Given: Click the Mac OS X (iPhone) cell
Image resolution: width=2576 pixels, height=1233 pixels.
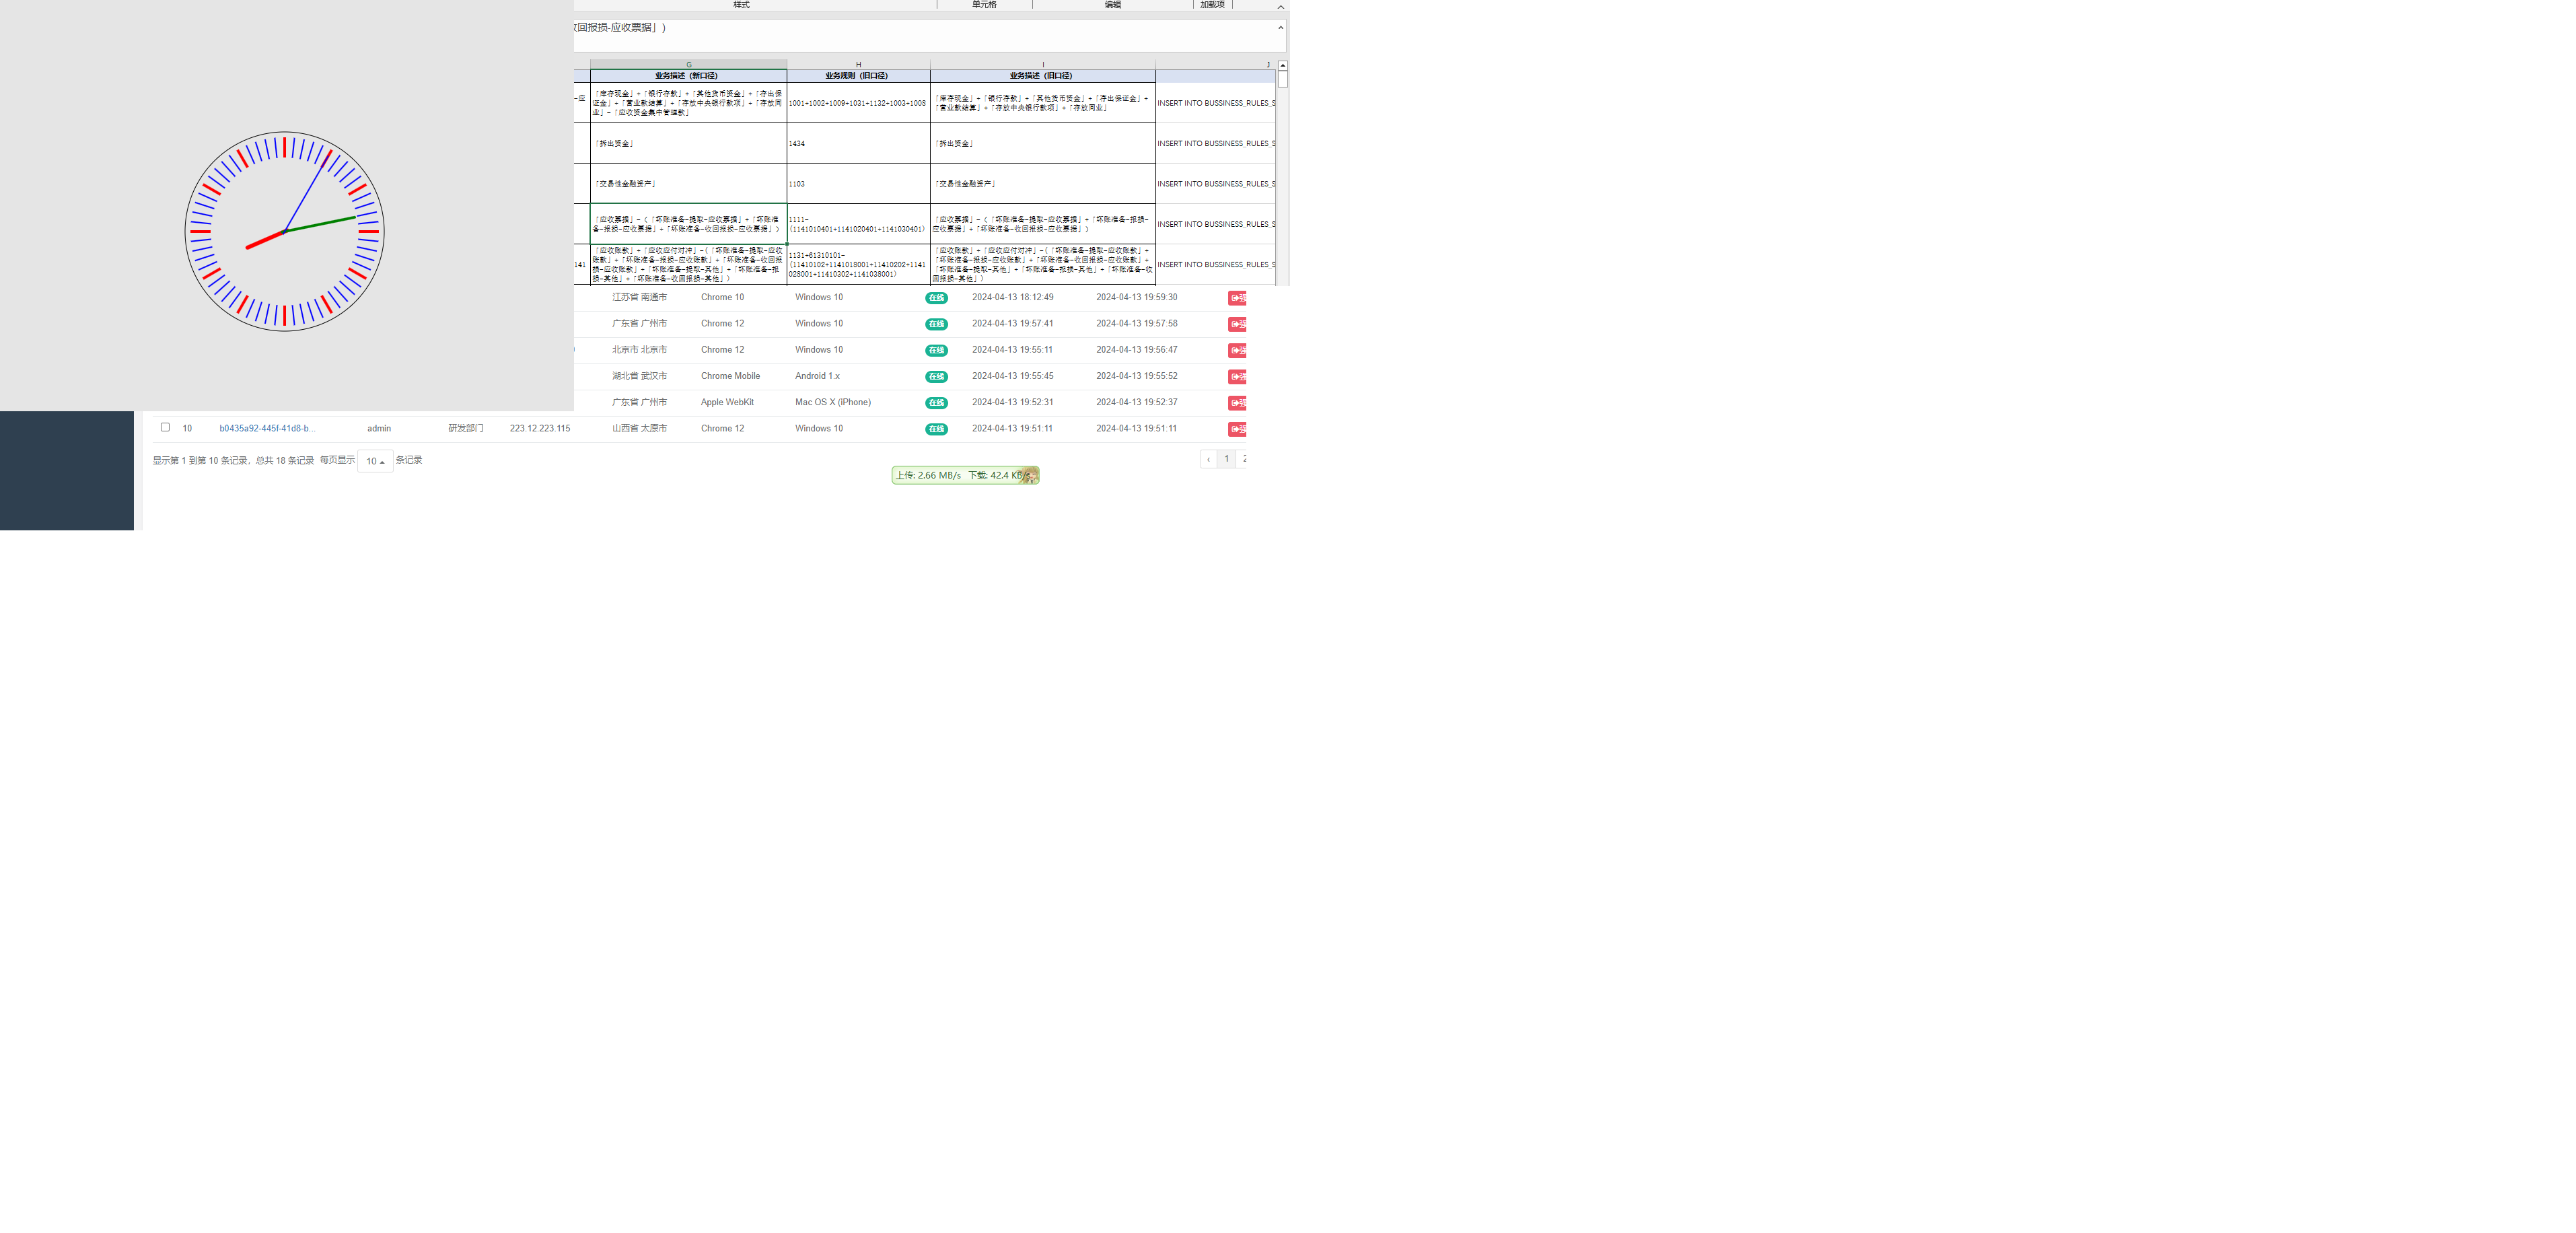Looking at the screenshot, I should click(x=833, y=402).
